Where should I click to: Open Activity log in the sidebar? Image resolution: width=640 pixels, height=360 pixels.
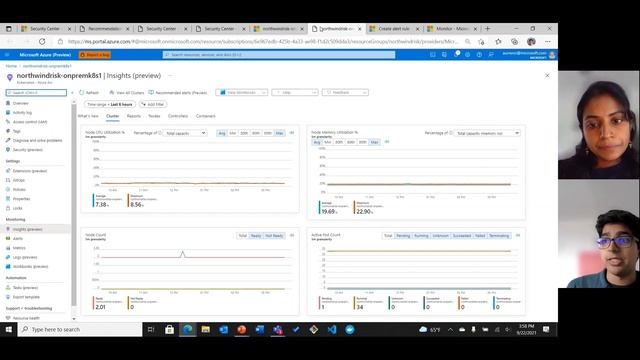(22, 113)
